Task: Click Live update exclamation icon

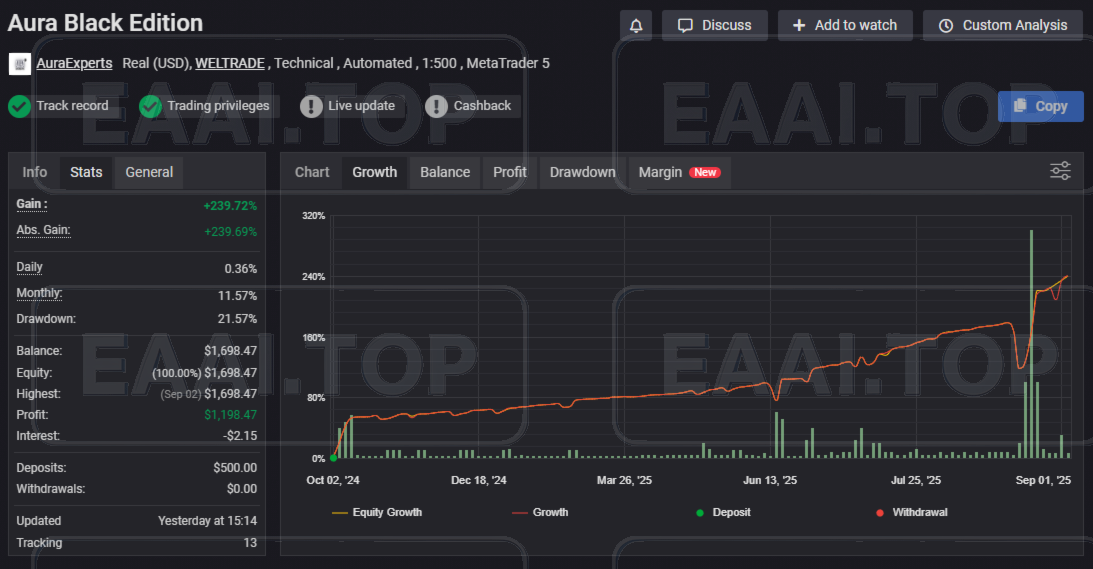Action: coord(311,106)
